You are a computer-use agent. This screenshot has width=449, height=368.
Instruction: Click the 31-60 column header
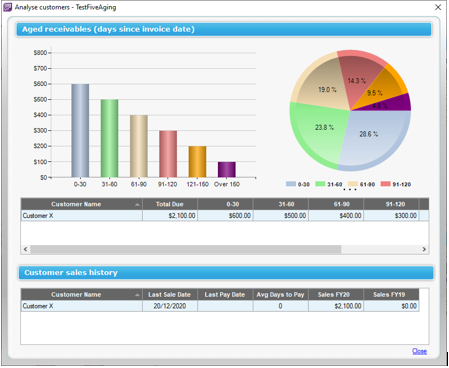(x=281, y=204)
